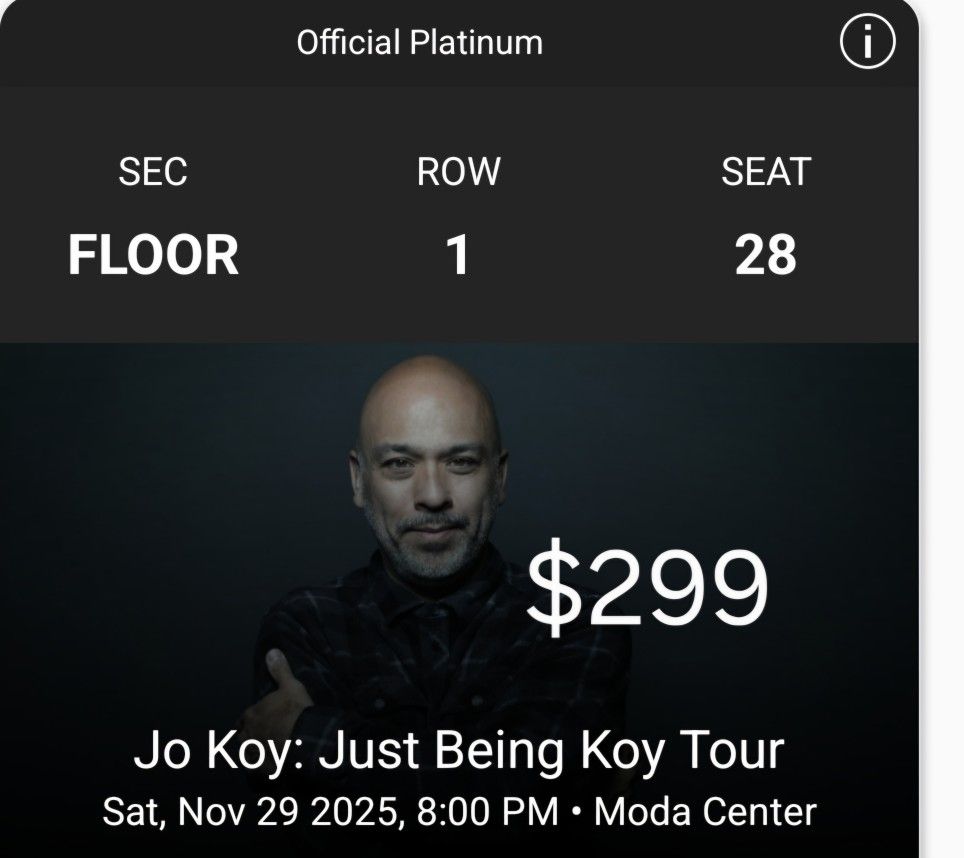Click the SEAT column header
The width and height of the screenshot is (964, 858).
coord(766,172)
